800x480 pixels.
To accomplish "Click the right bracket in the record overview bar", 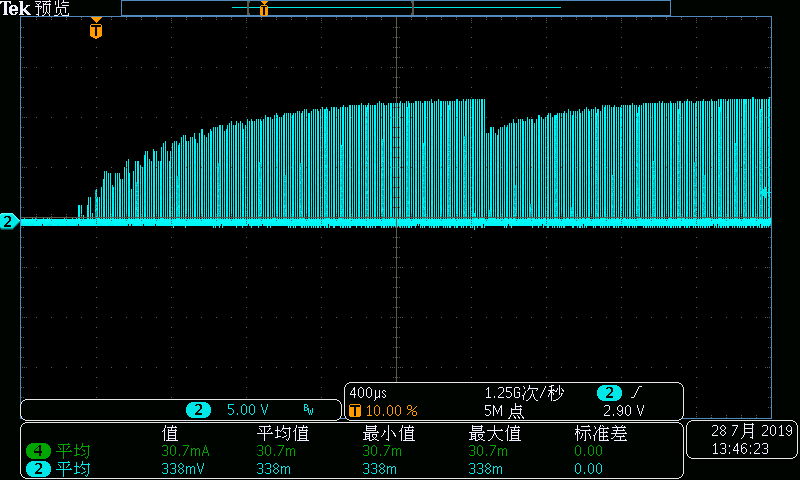I will pos(412,8).
